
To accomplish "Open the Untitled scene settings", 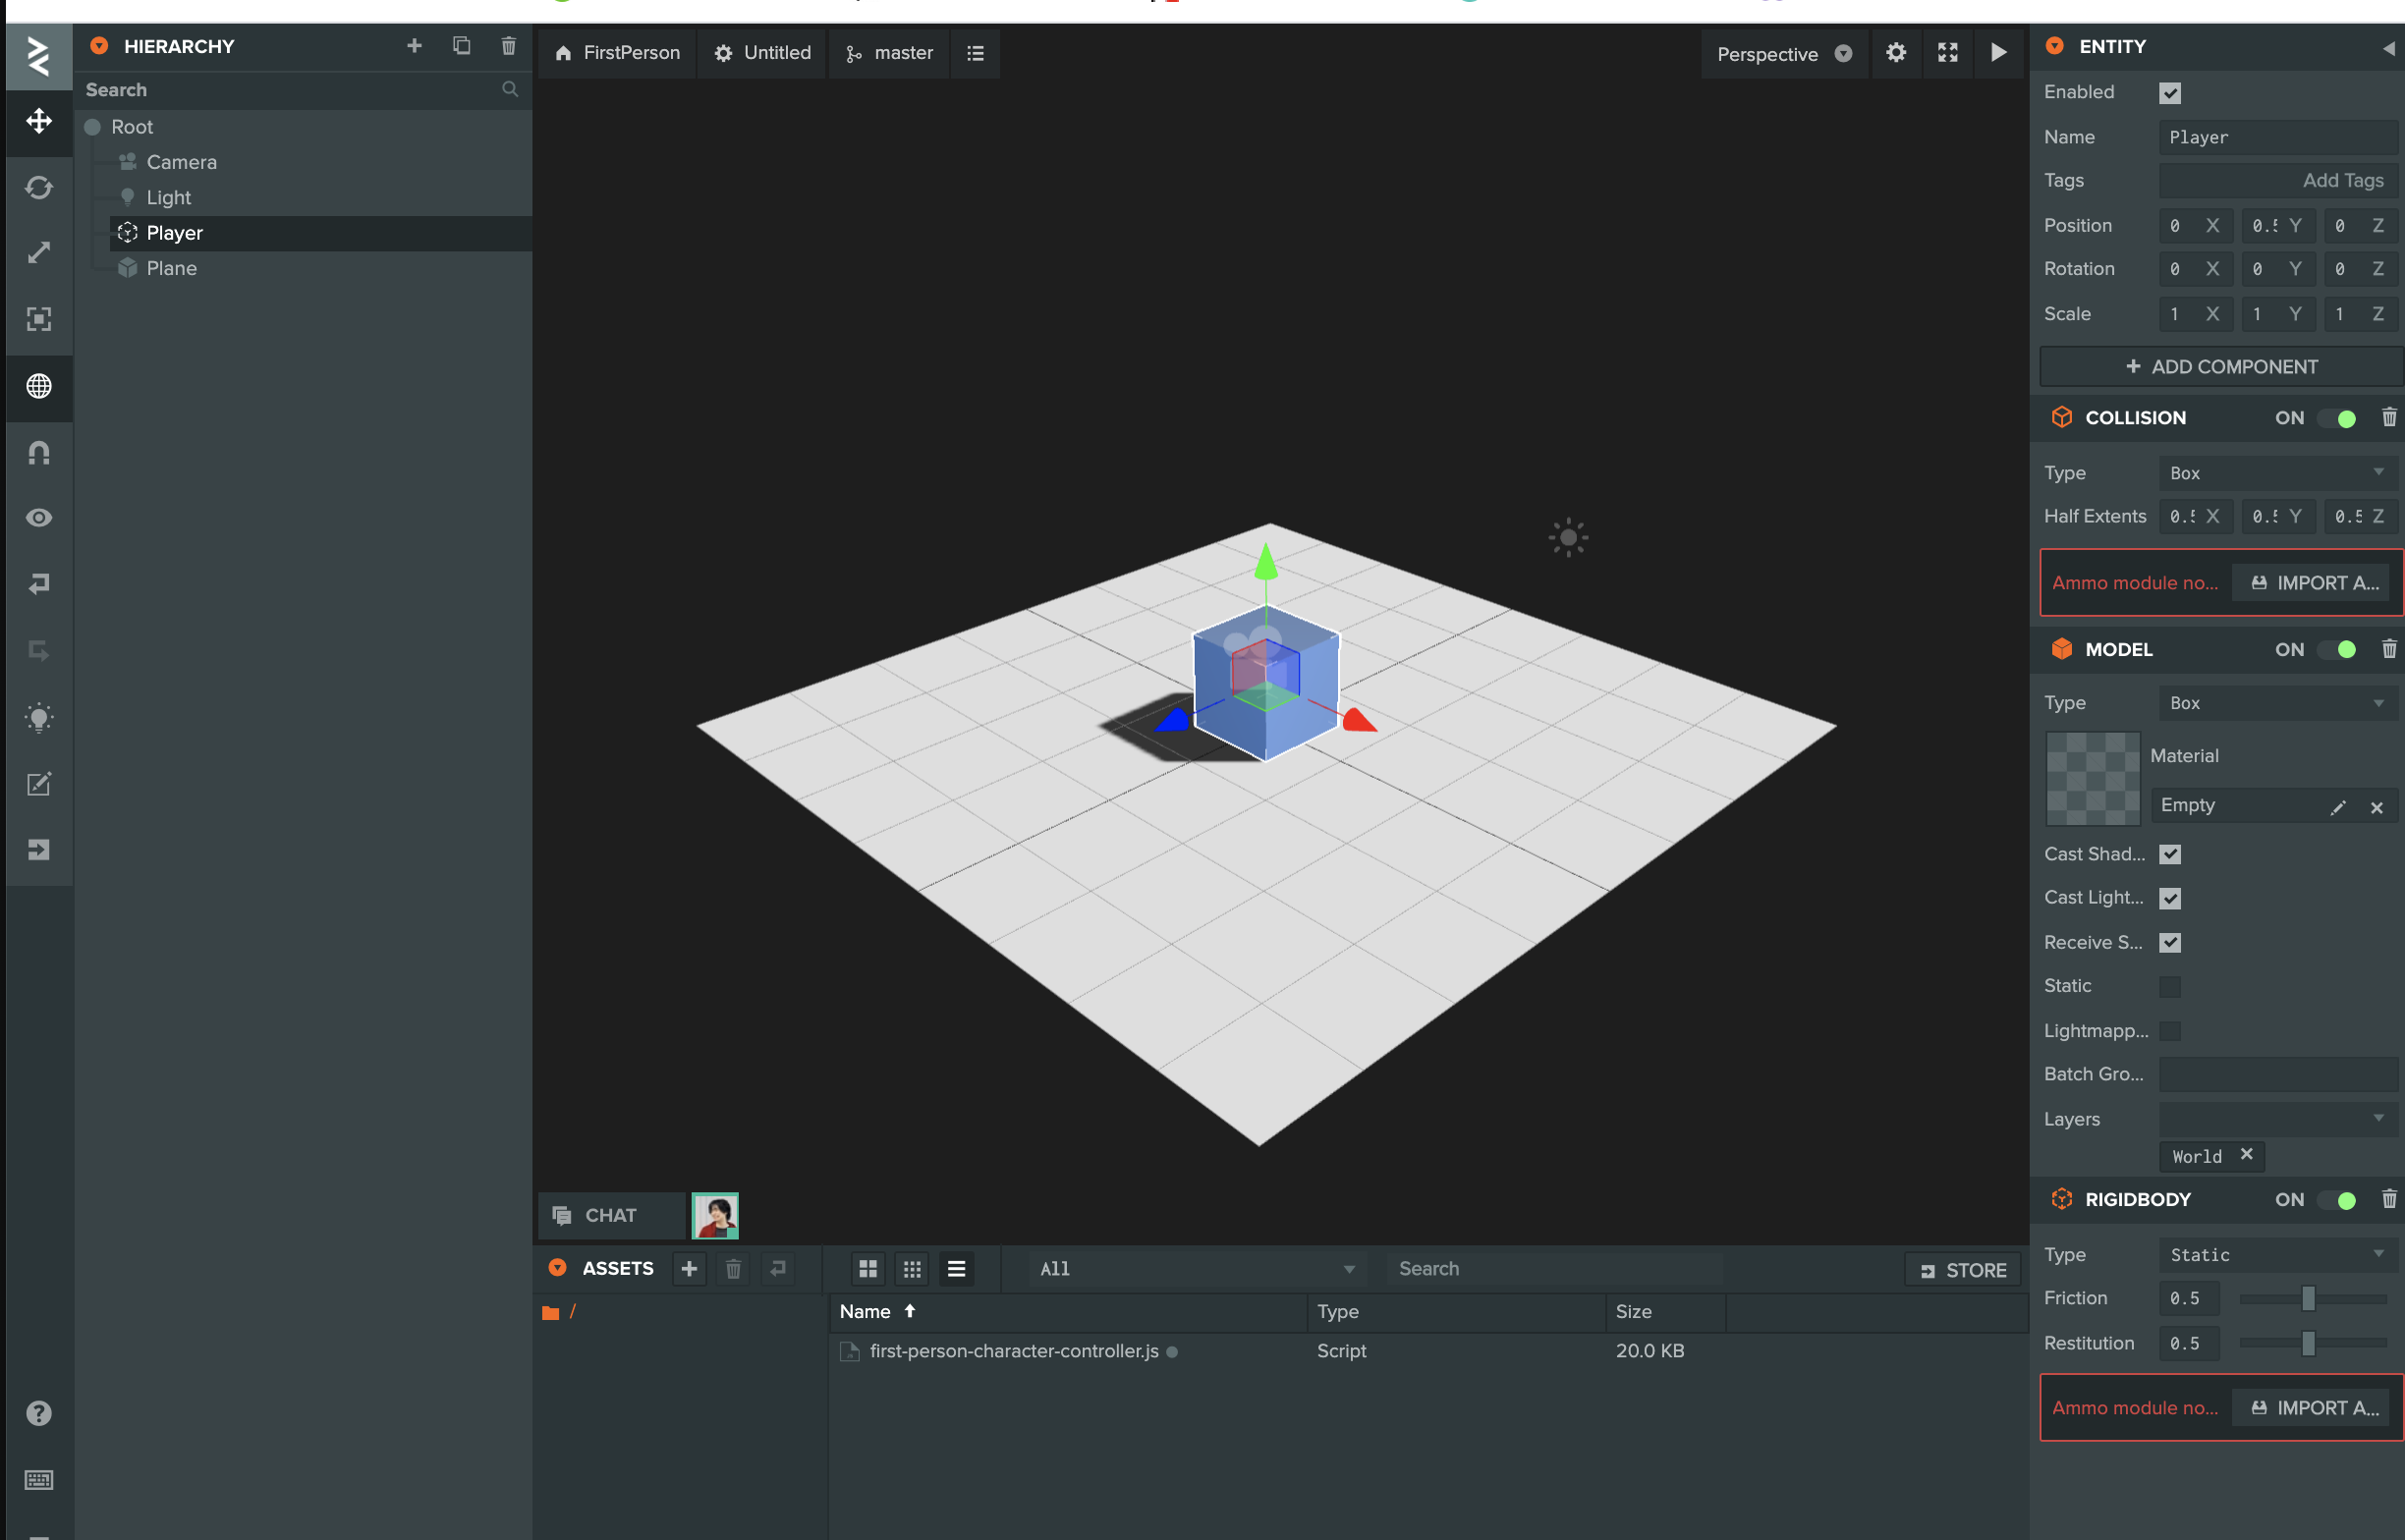I will point(762,53).
